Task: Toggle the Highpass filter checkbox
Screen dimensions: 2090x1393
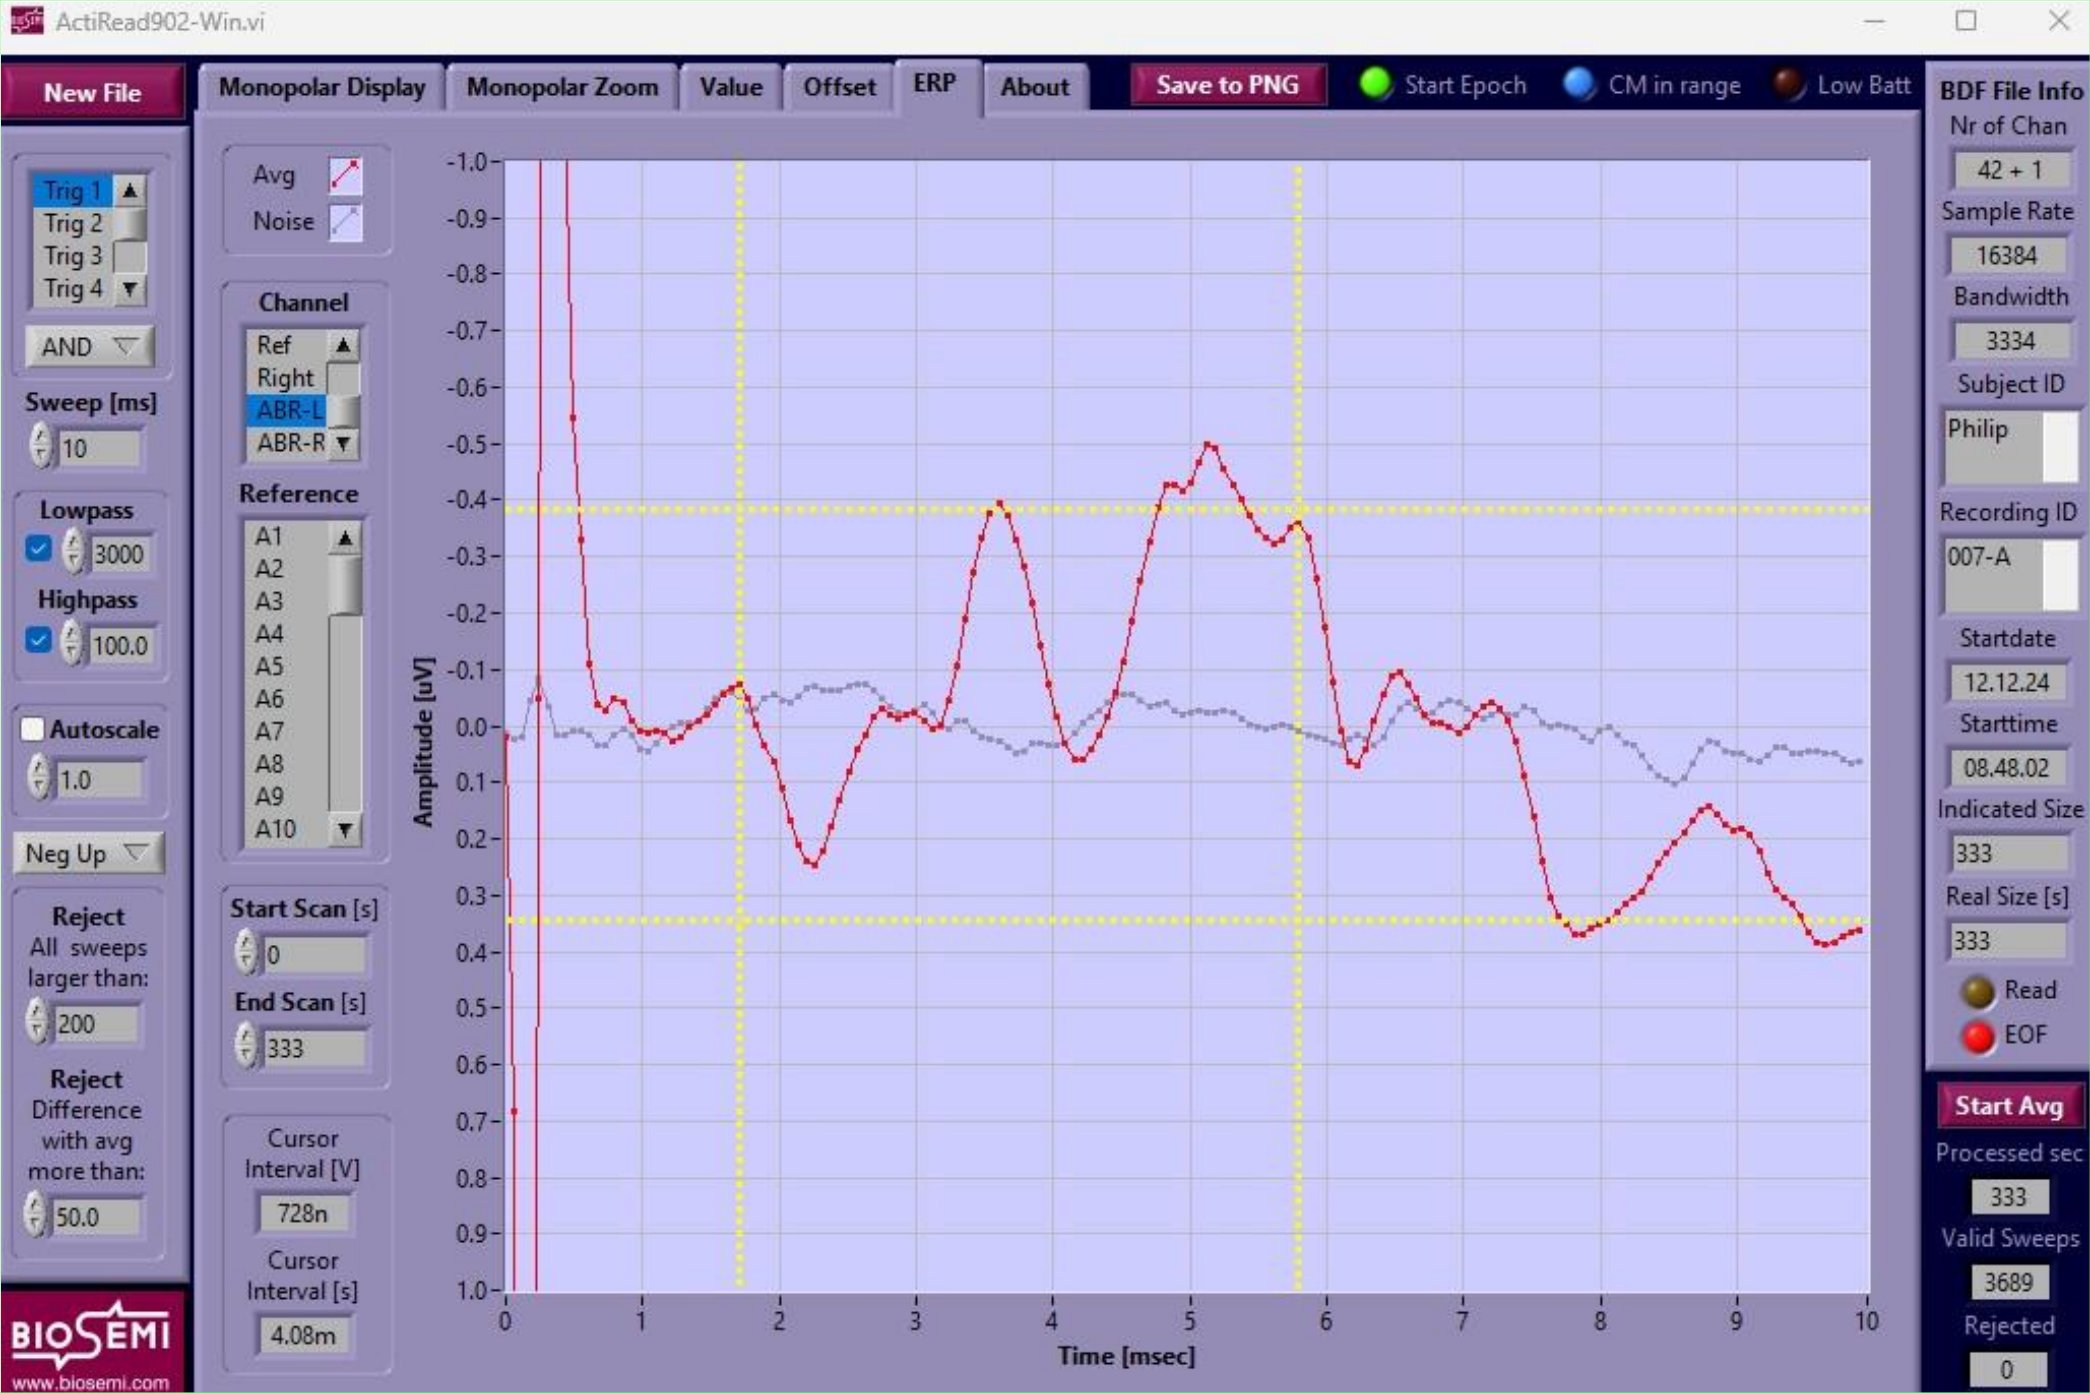Action: point(38,640)
